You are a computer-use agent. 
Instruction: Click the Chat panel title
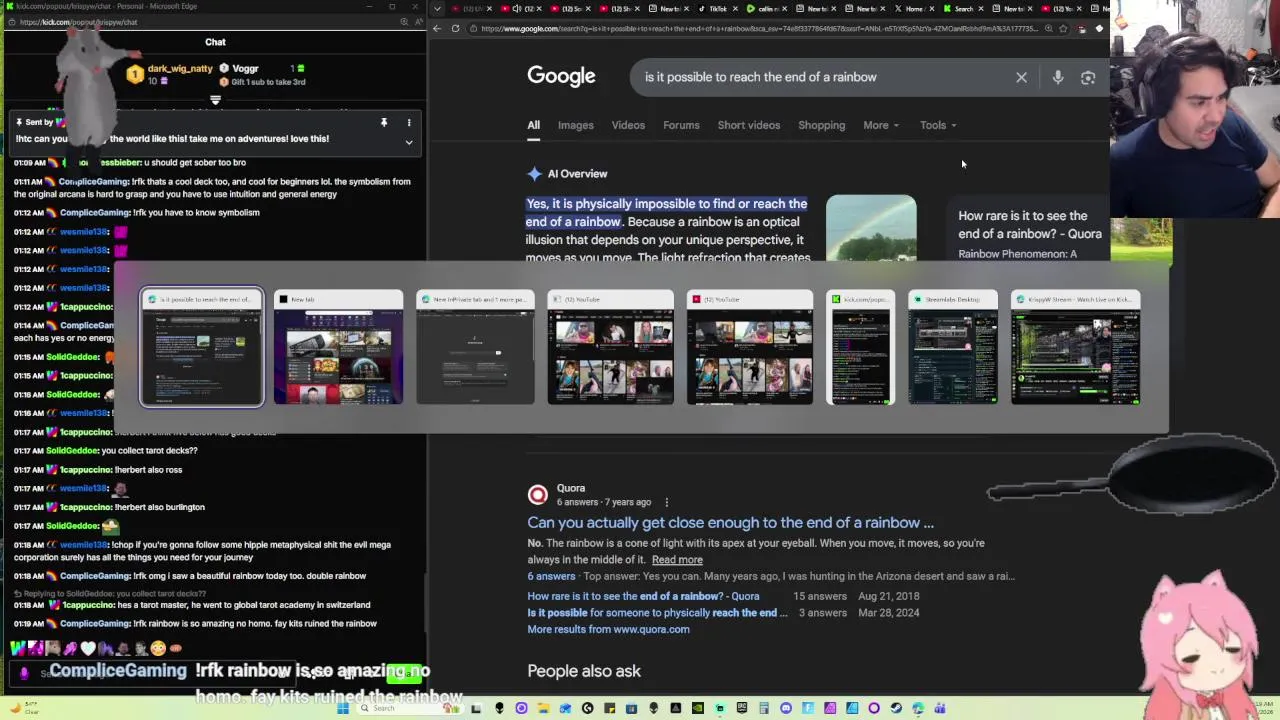[215, 42]
